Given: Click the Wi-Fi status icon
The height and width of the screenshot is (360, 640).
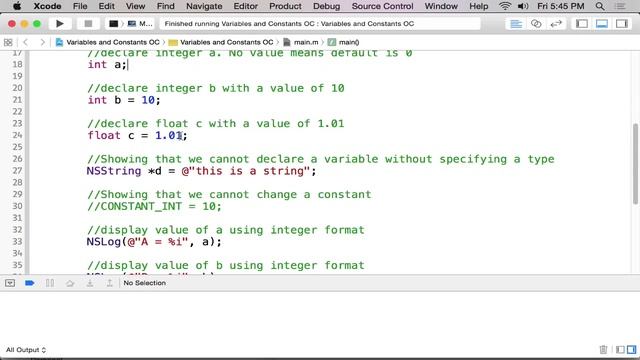Looking at the screenshot, I should coord(505,6).
